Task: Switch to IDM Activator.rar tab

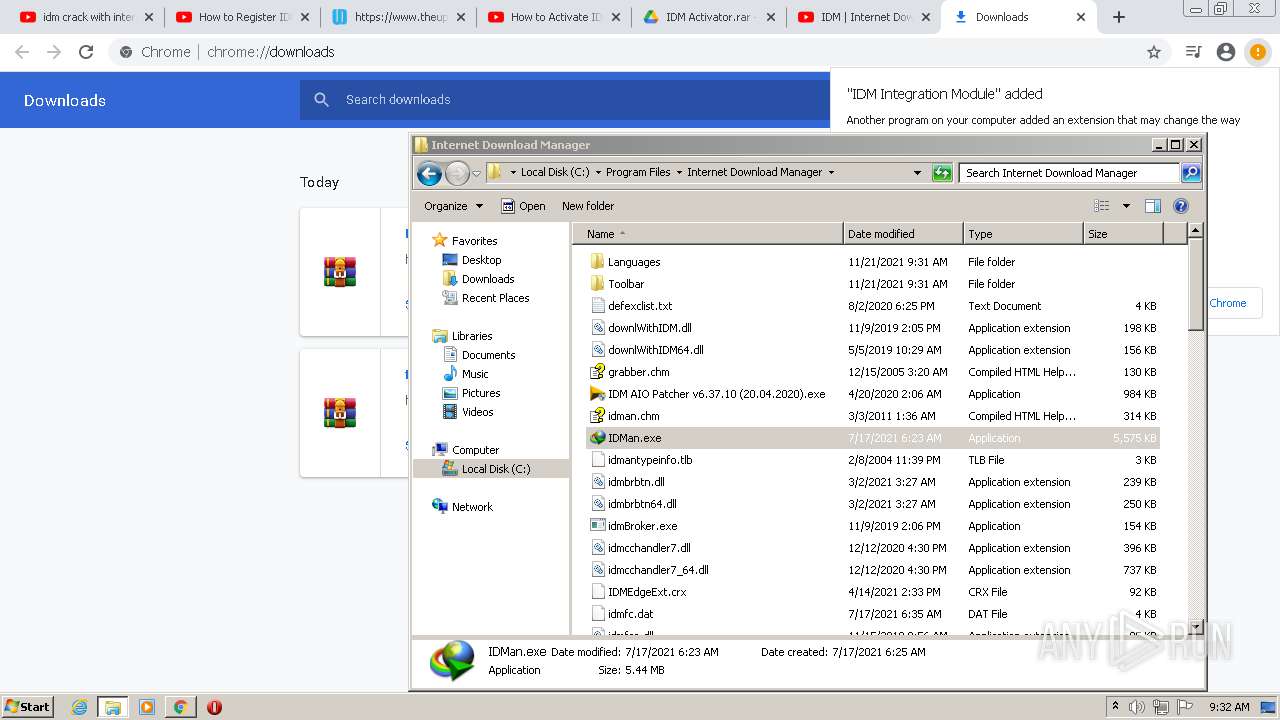Action: pos(711,17)
